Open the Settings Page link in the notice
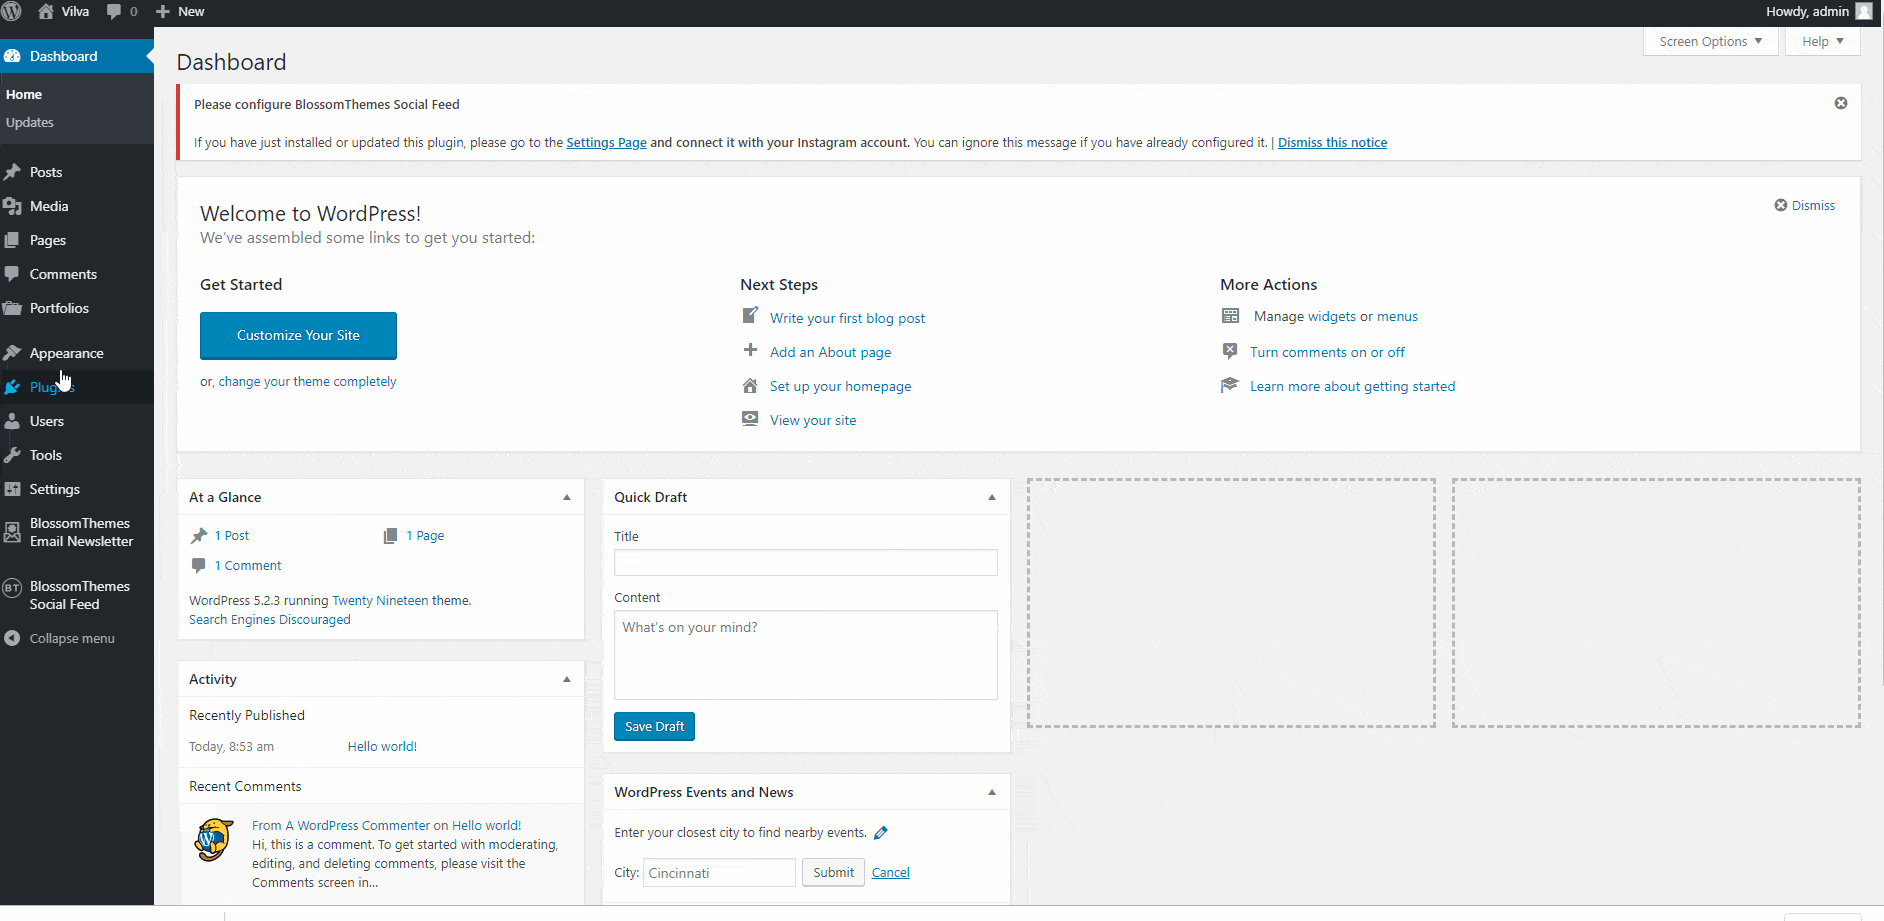The image size is (1884, 921). [606, 143]
